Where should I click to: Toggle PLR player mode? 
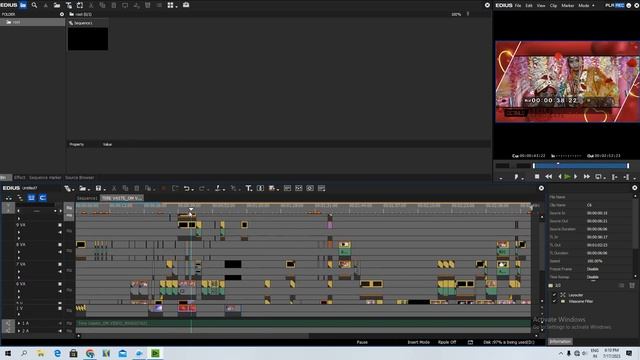610,5
